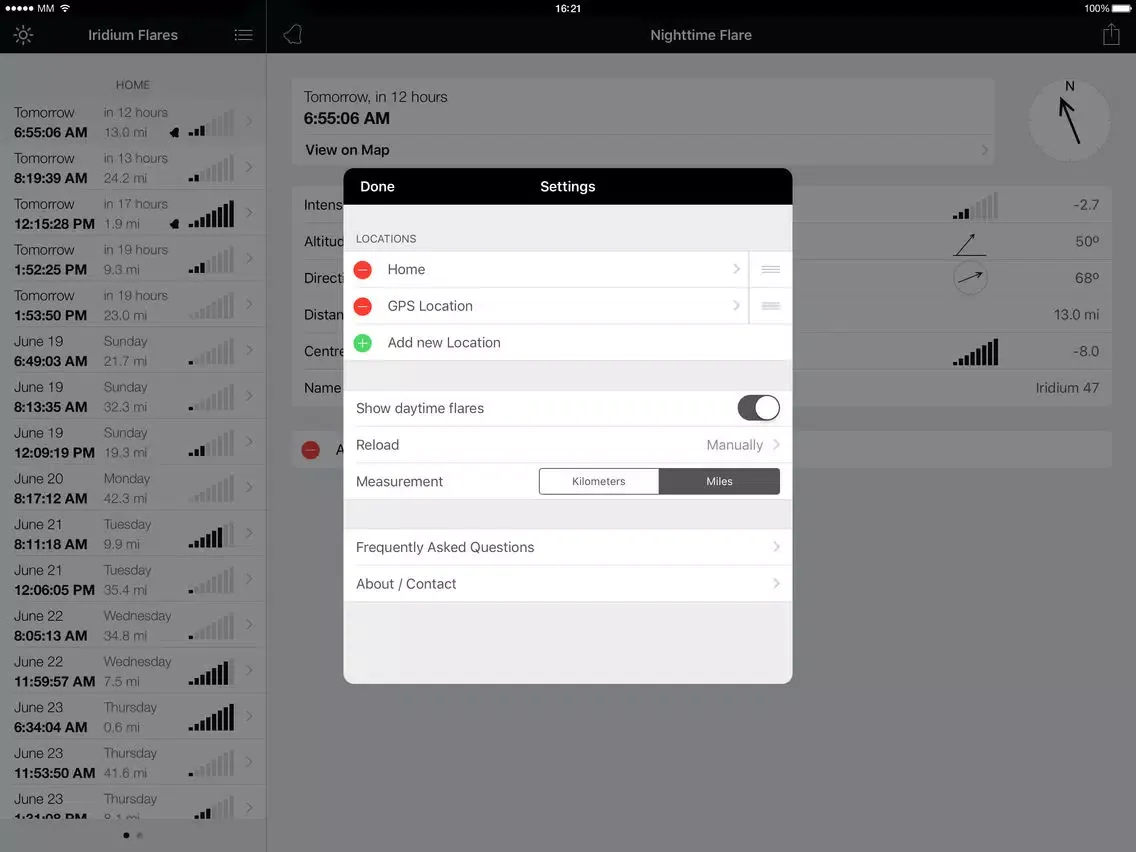This screenshot has height=852, width=1136.
Task: Open About / Contact page
Action: click(x=567, y=584)
